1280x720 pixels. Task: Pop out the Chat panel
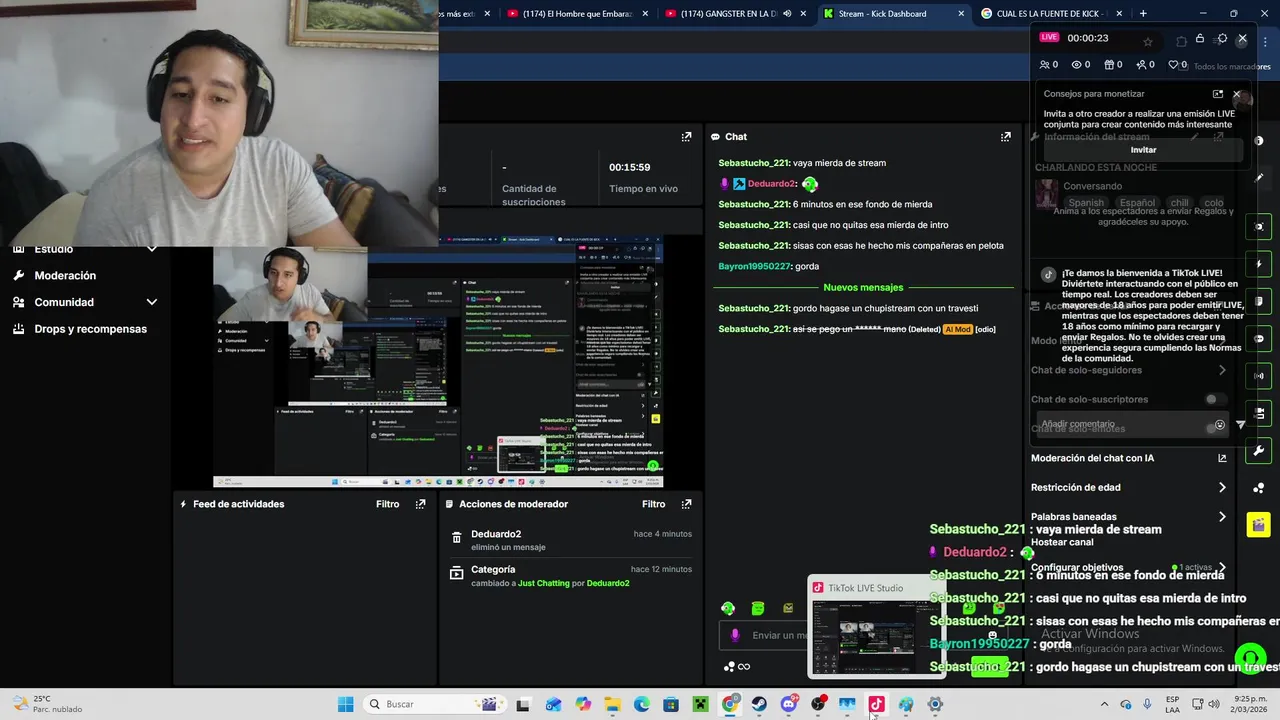pyautogui.click(x=1005, y=137)
